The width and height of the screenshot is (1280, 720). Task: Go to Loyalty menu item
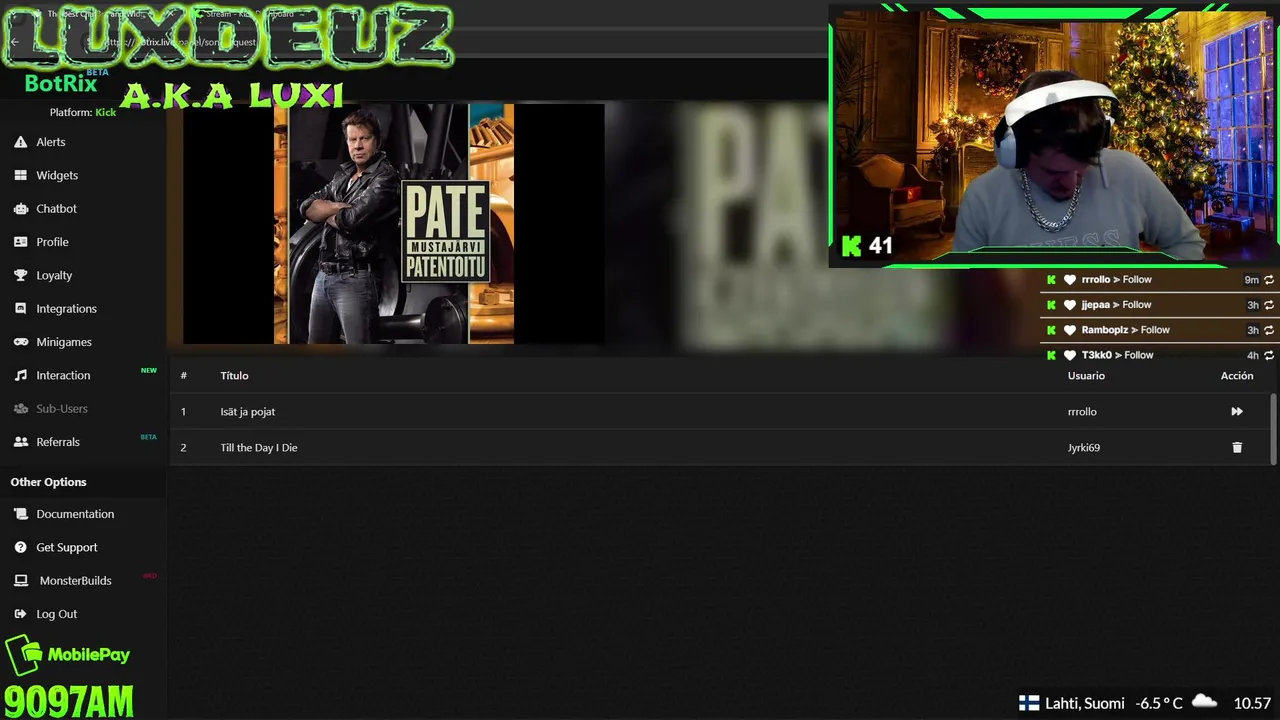tap(54, 275)
